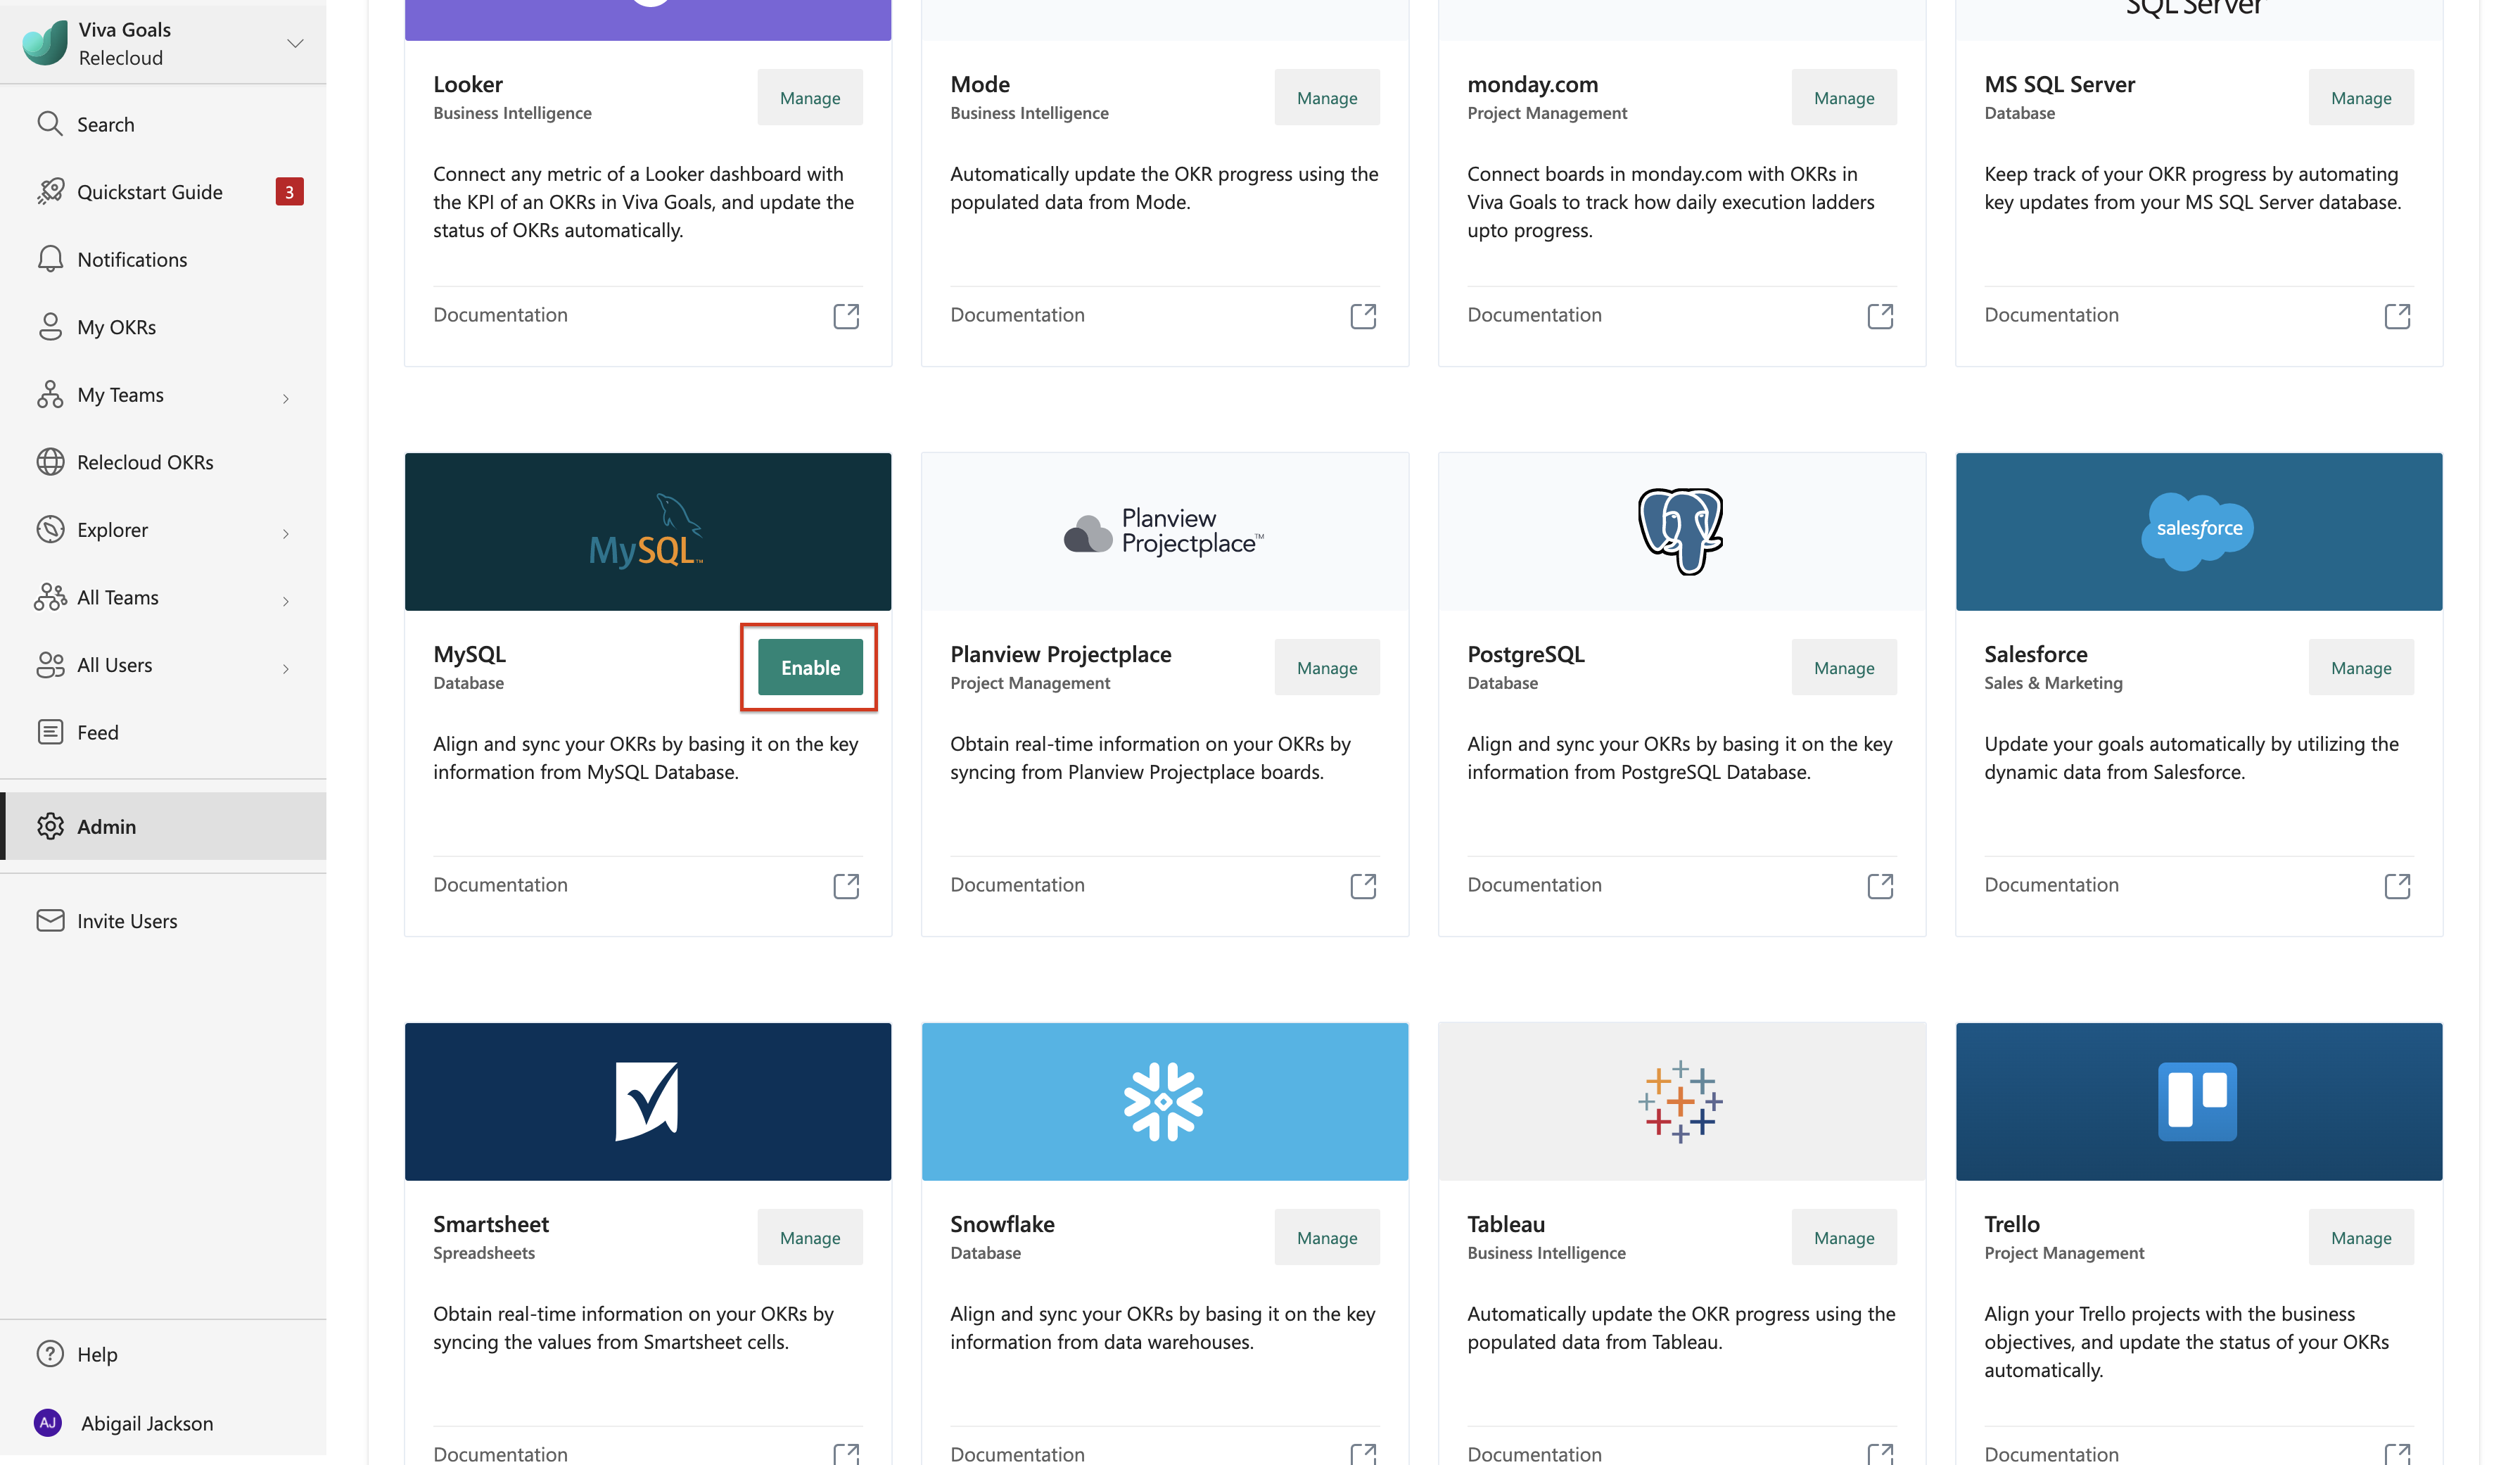This screenshot has height=1465, width=2520.
Task: Click the Trello logo banner
Action: click(x=2199, y=1101)
